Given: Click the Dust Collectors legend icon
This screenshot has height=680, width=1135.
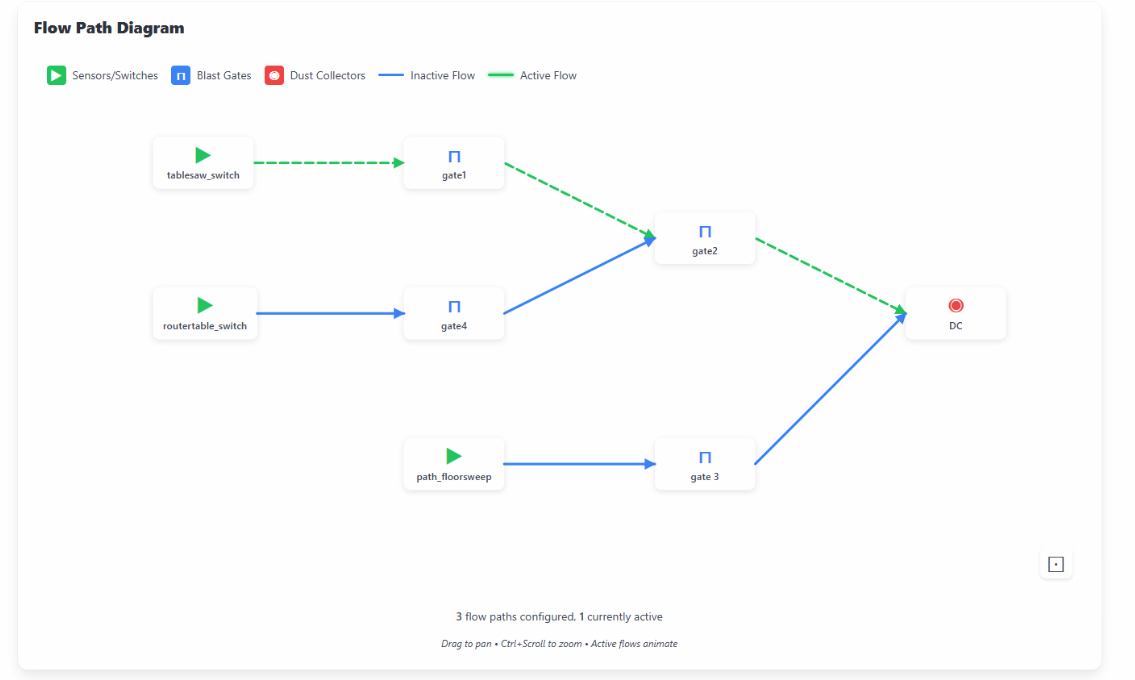Looking at the screenshot, I should coord(274,75).
